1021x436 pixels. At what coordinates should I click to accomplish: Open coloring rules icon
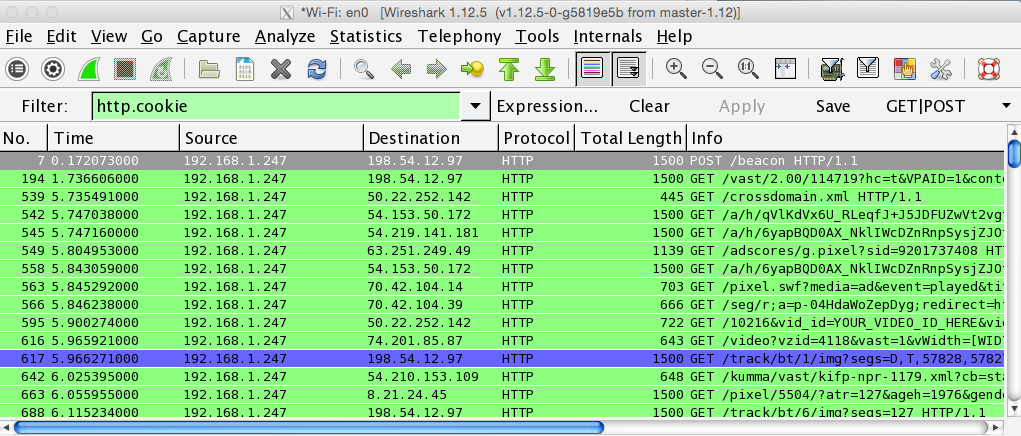tap(904, 68)
